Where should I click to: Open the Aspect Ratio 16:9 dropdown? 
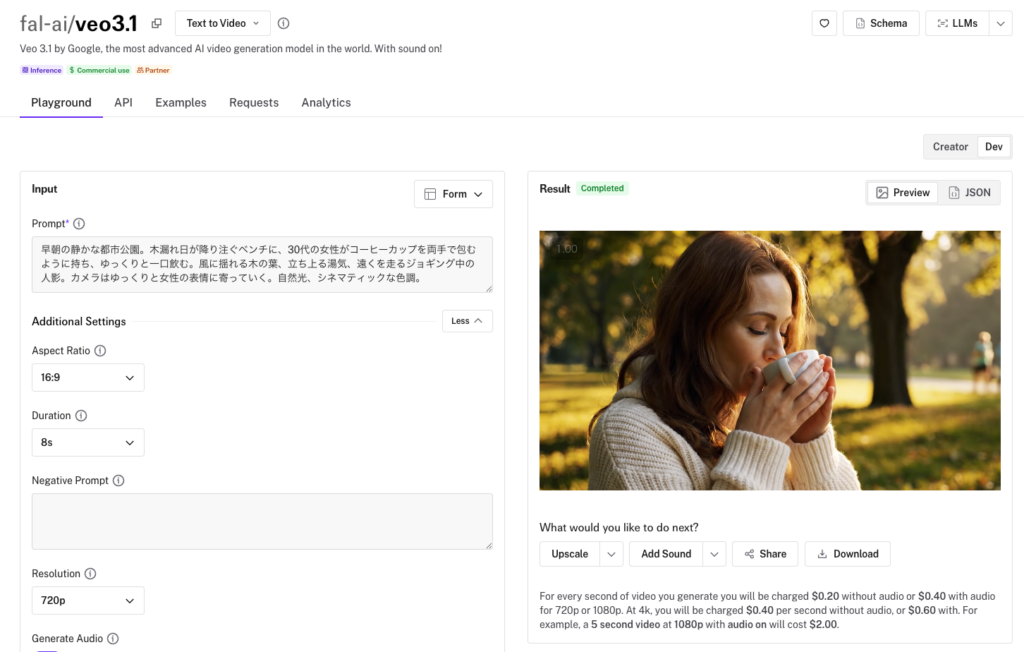88,377
